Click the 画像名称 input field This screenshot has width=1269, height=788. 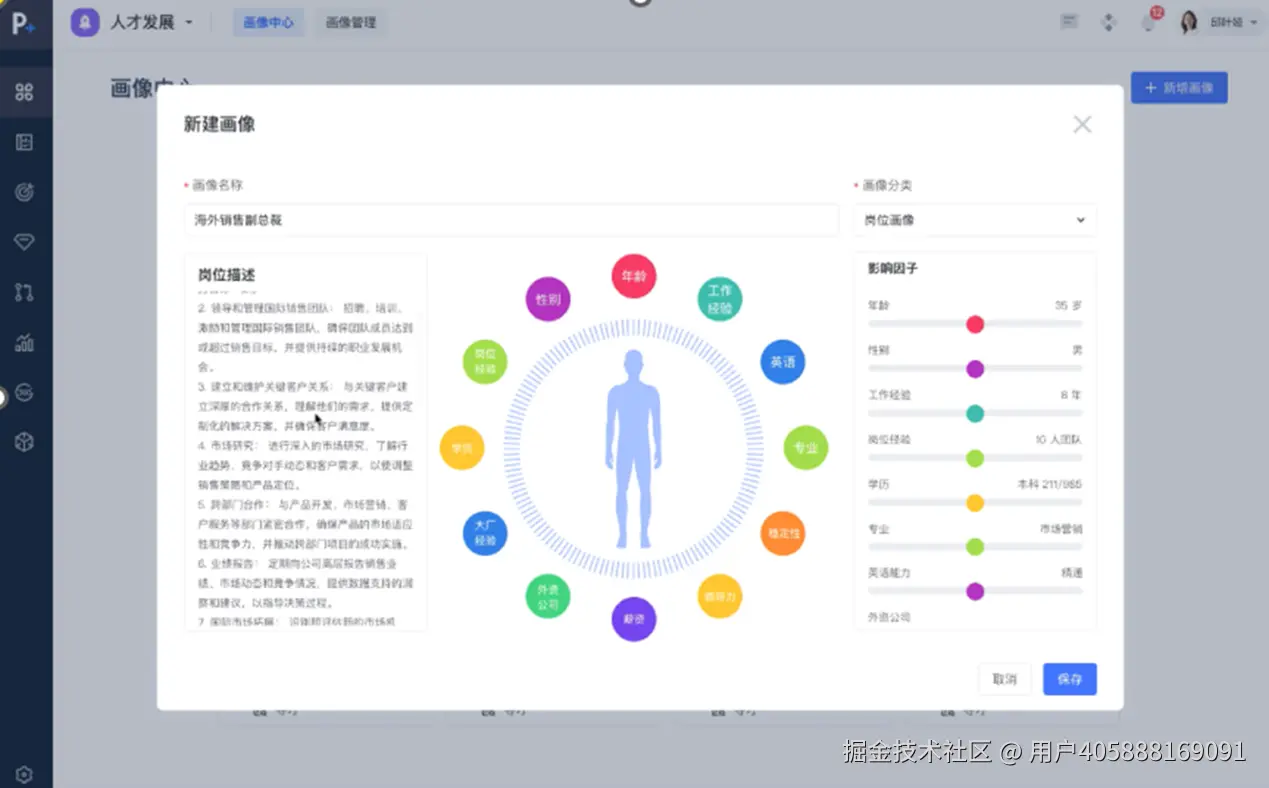(511, 220)
